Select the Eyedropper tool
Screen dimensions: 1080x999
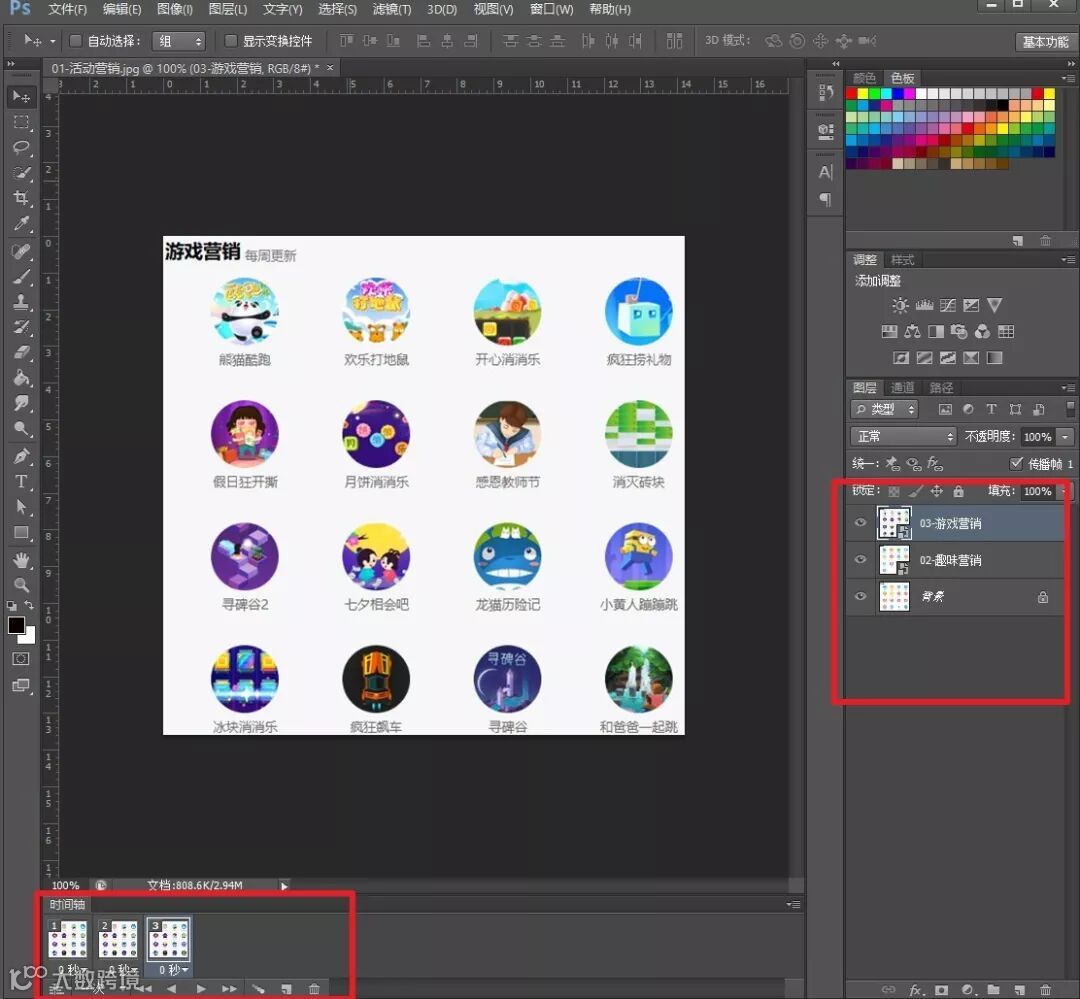coord(21,224)
